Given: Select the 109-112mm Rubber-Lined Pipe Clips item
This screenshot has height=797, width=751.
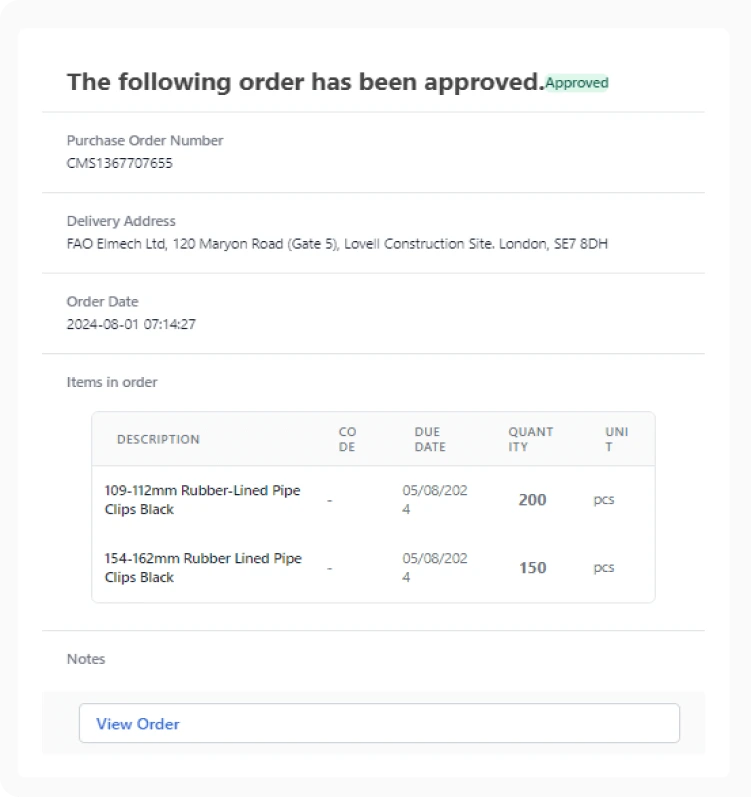Looking at the screenshot, I should (x=202, y=500).
